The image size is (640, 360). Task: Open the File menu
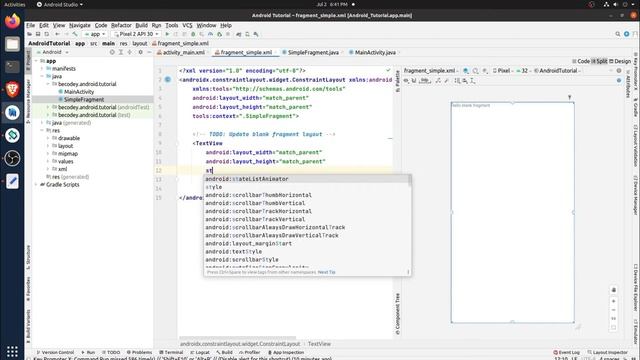click(31, 25)
